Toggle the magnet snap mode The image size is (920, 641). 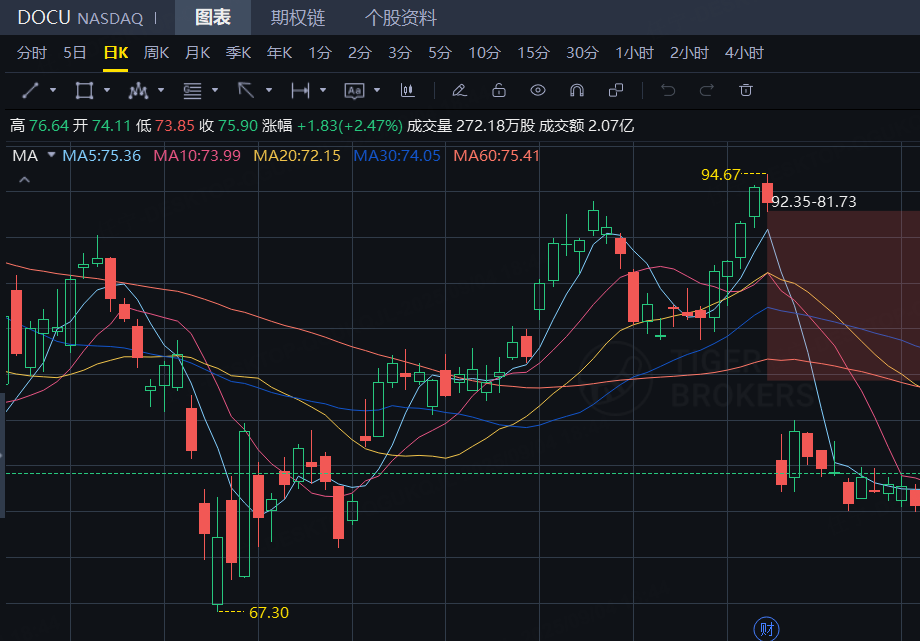tap(576, 91)
